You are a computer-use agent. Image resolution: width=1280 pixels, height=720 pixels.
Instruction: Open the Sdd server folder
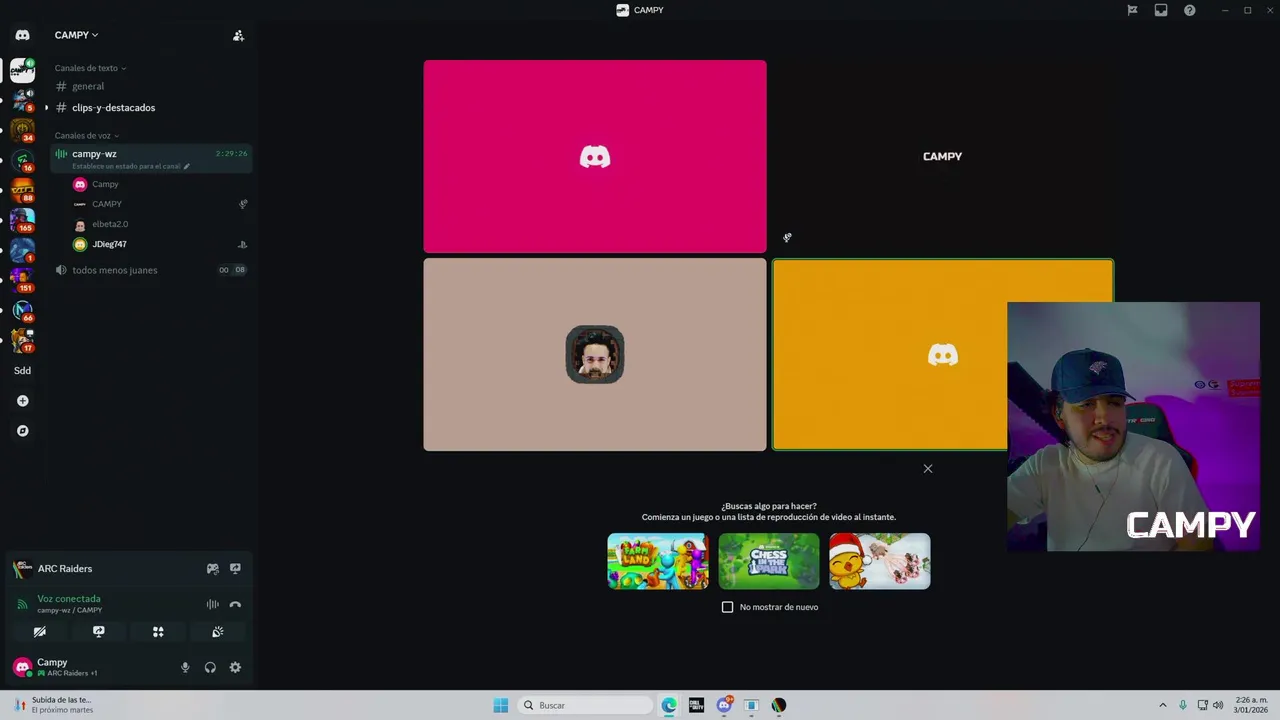[22, 370]
